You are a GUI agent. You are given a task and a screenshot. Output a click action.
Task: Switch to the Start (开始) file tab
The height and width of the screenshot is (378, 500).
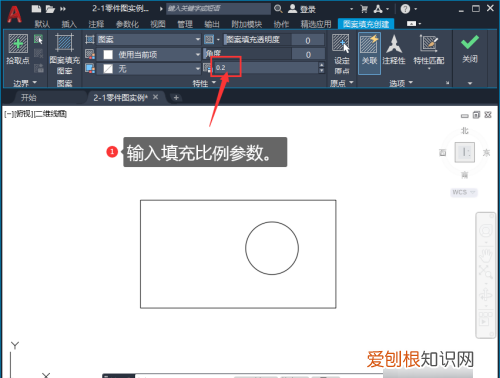pyautogui.click(x=29, y=98)
